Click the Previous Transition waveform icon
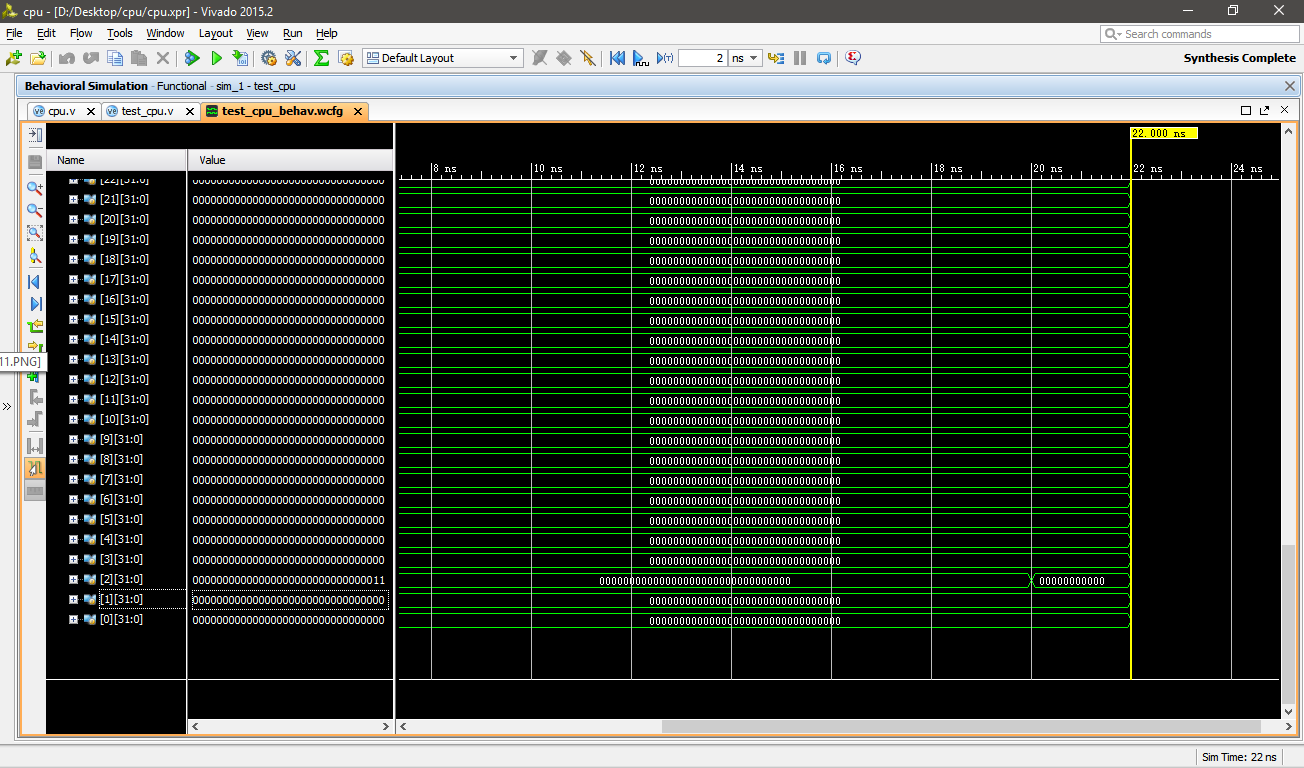Viewport: 1304px width, 768px height. point(35,326)
